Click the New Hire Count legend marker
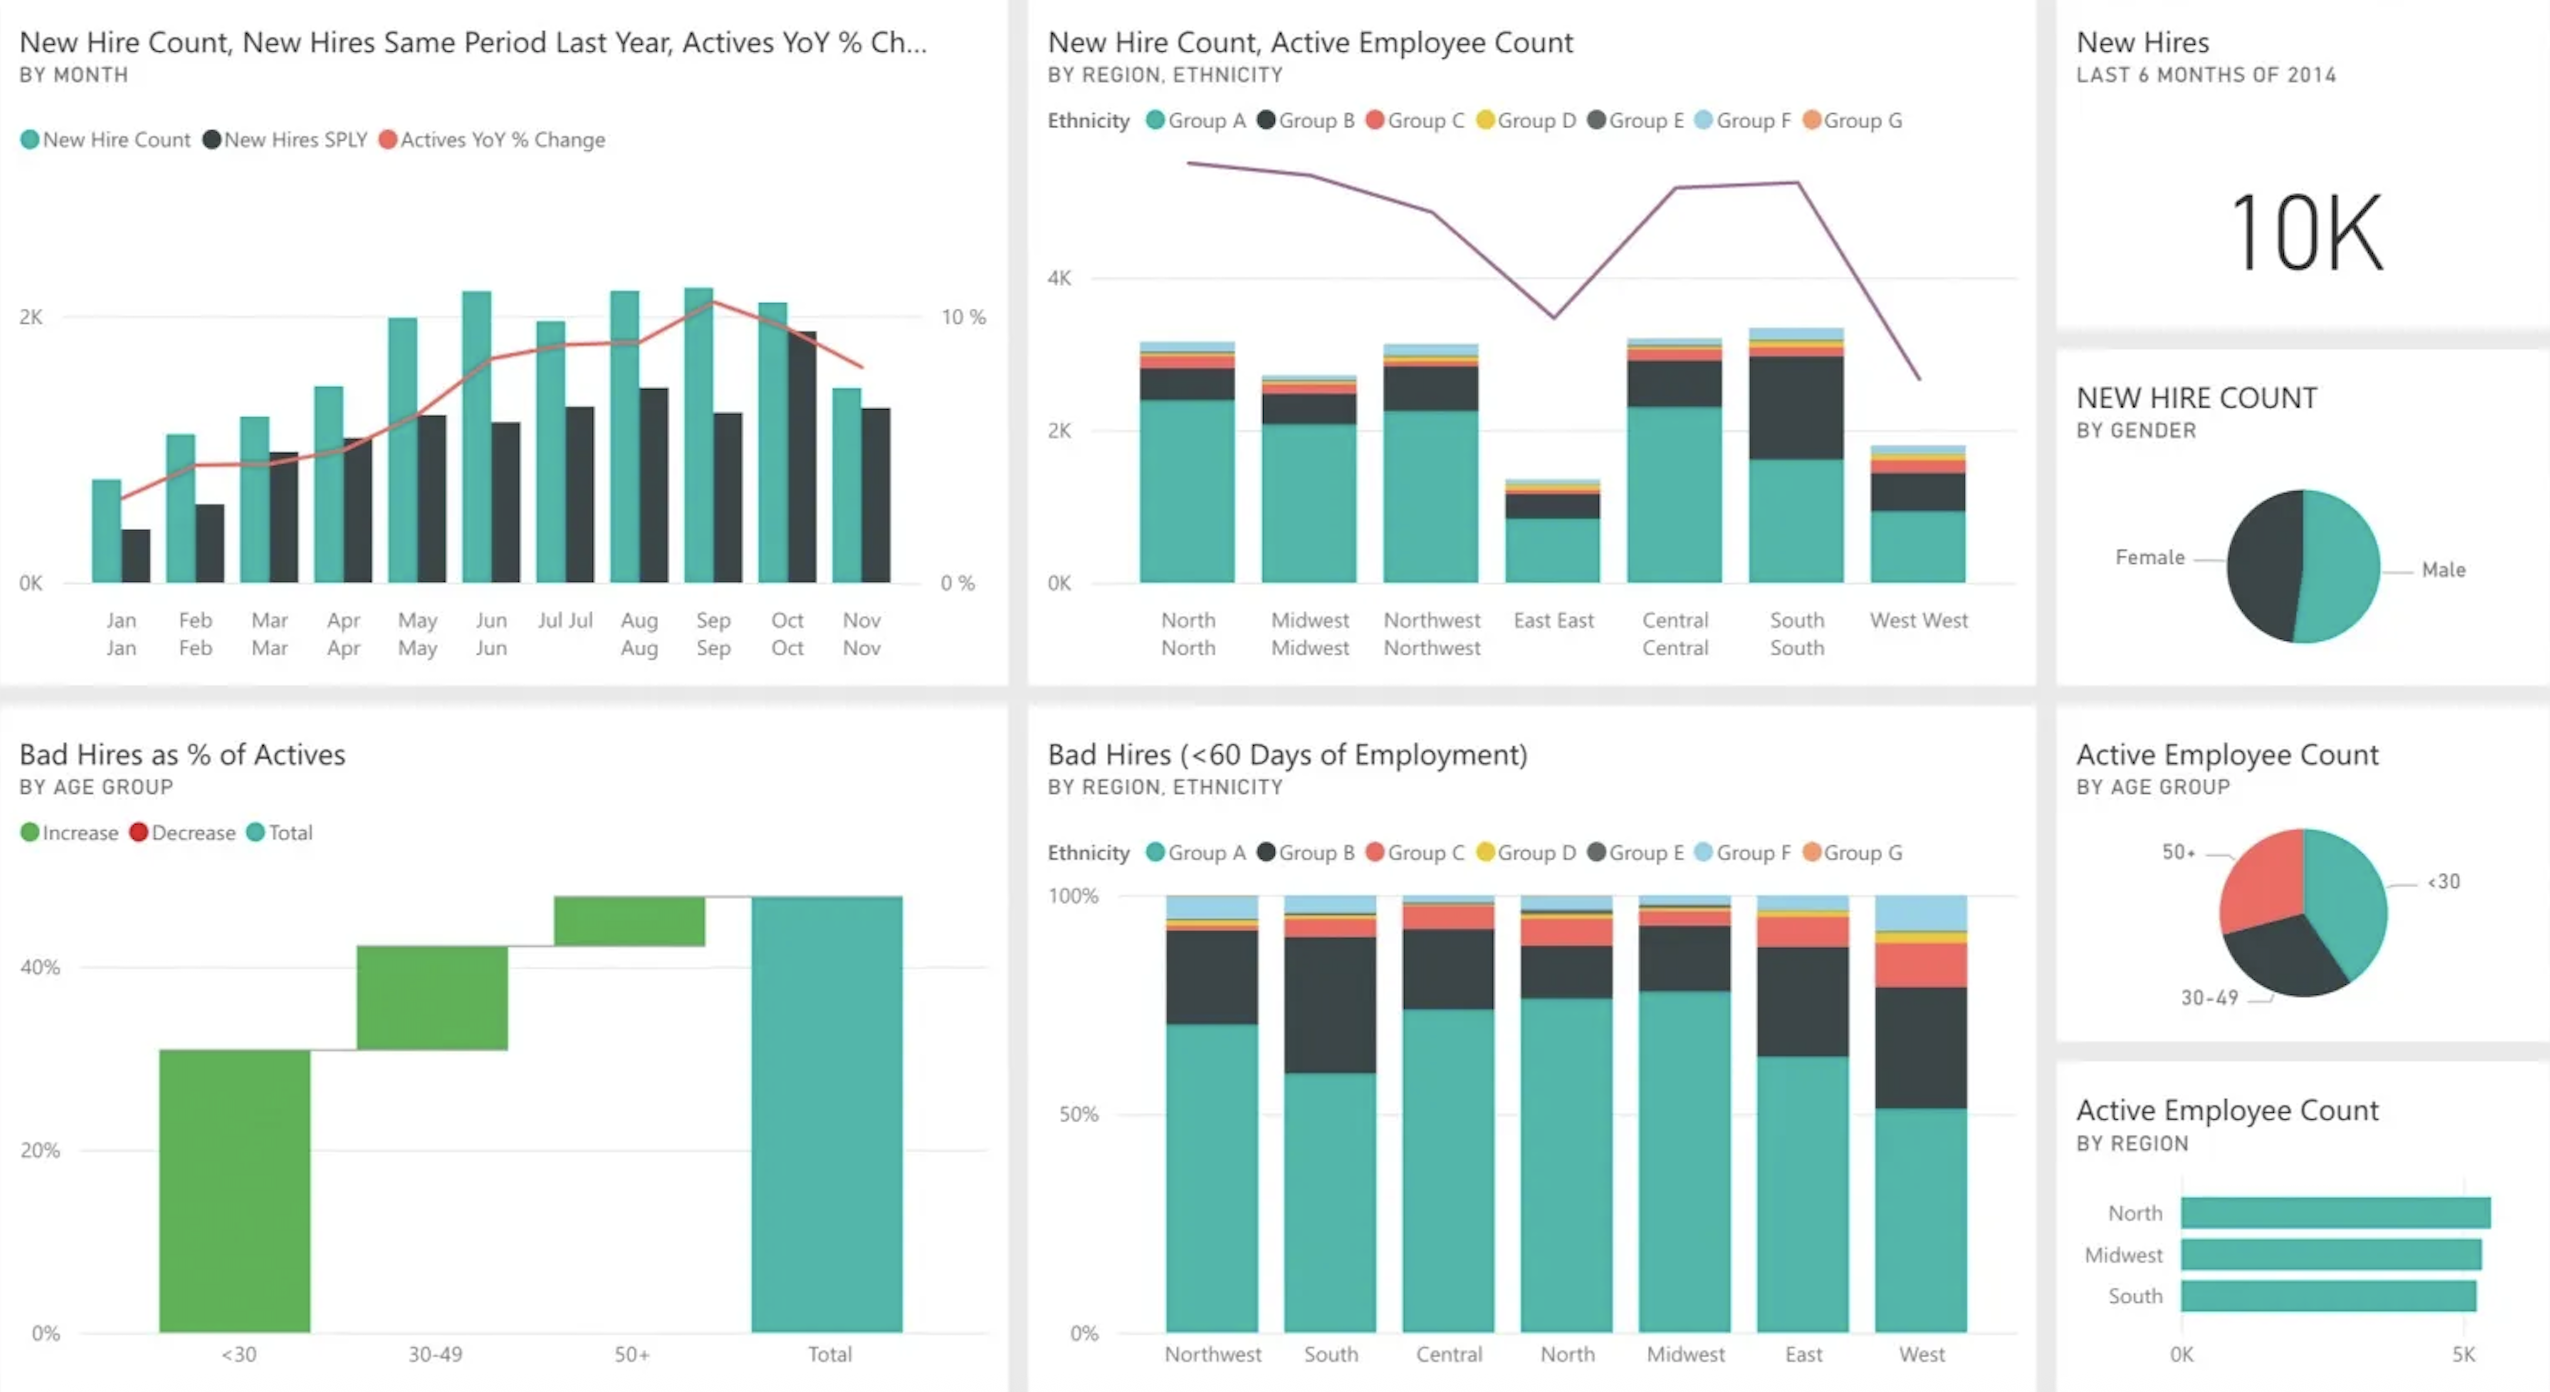Screen dimensions: 2550x1392 [30, 140]
